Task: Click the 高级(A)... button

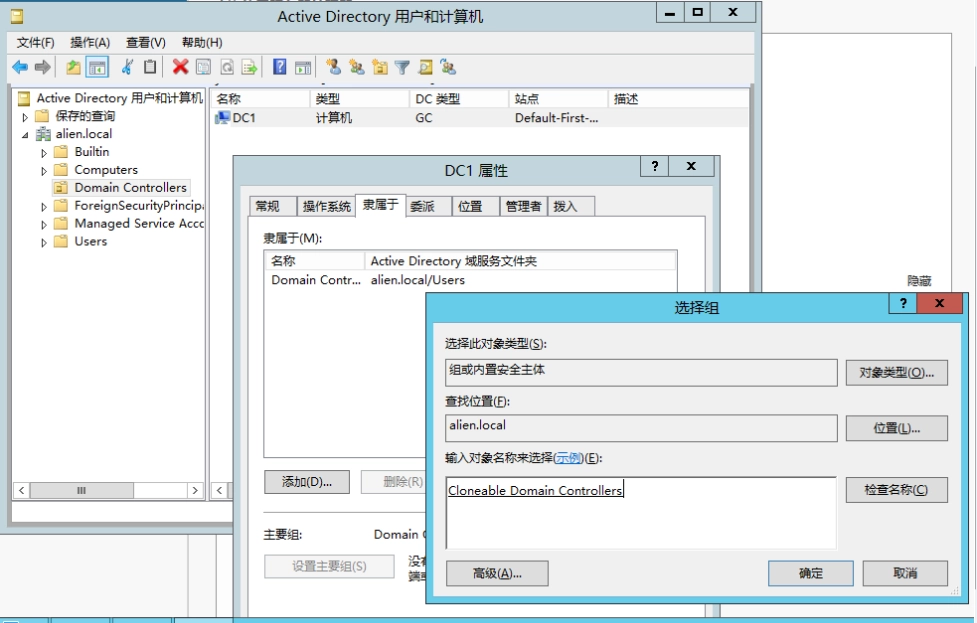Action: (x=497, y=573)
